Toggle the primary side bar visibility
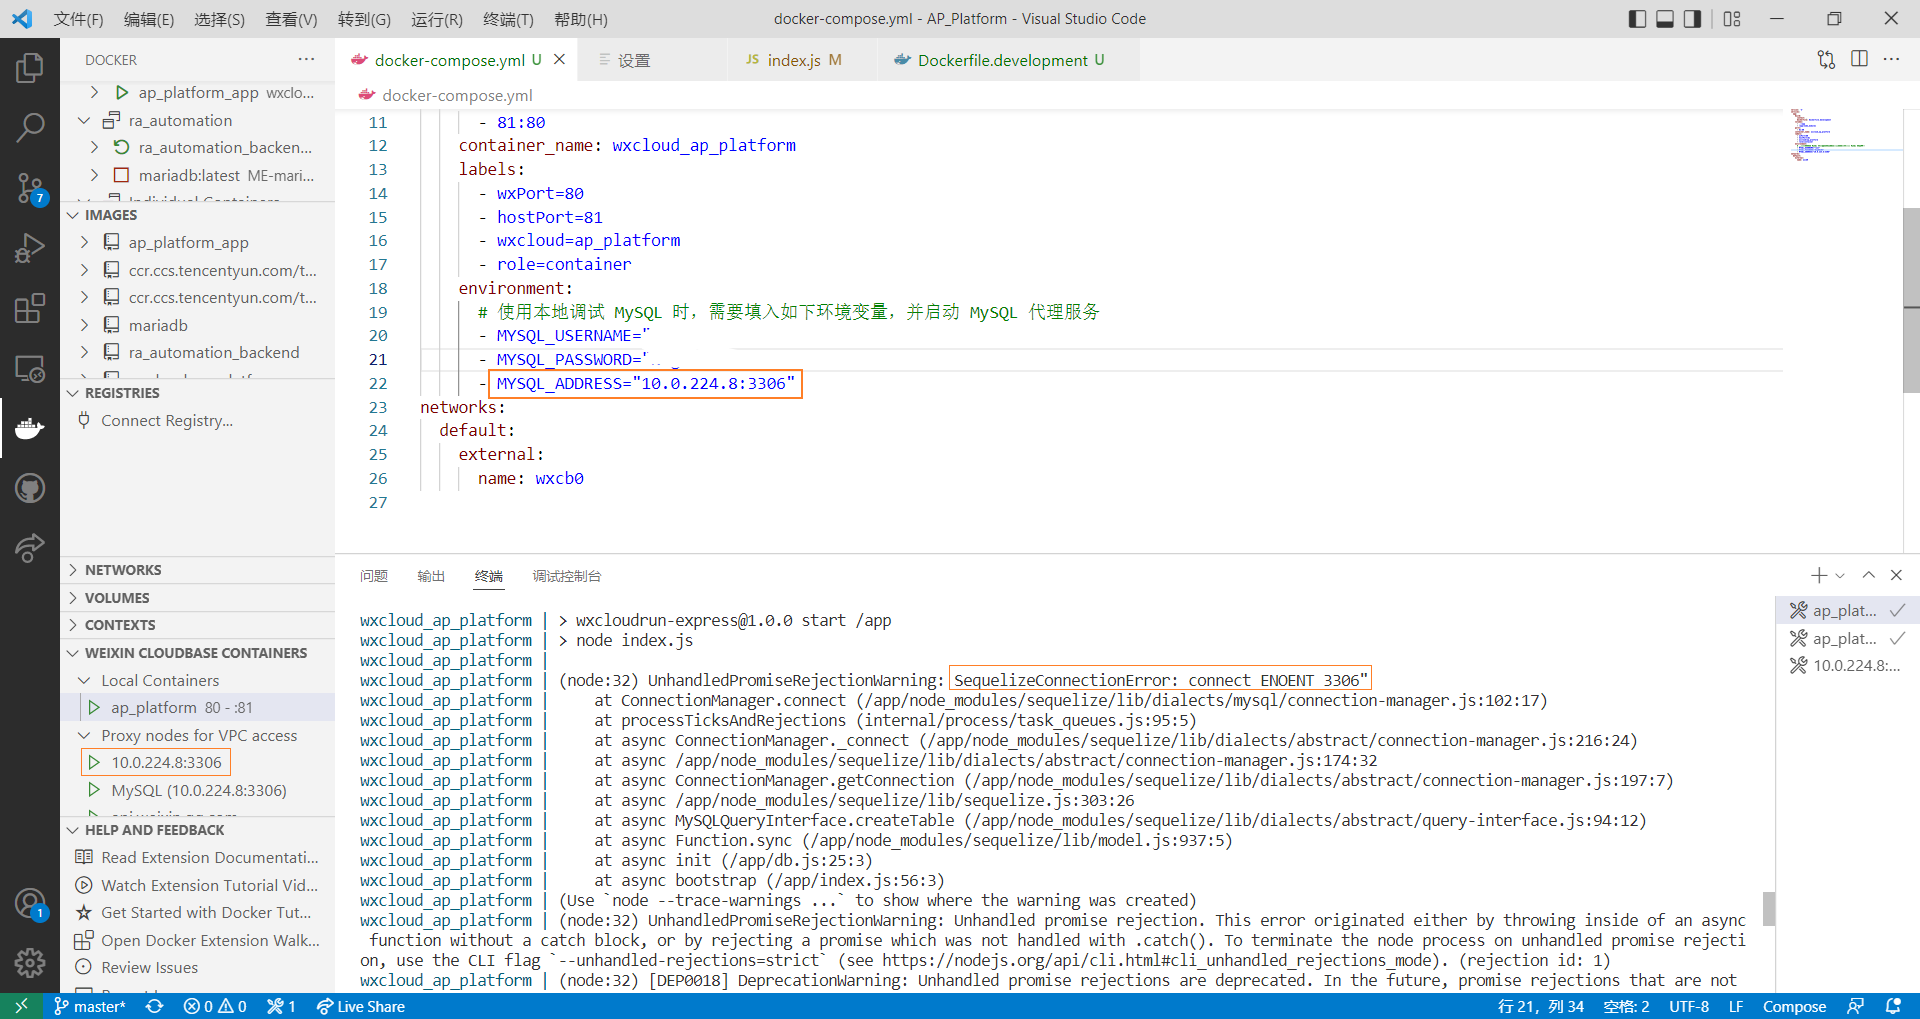The width and height of the screenshot is (1920, 1019). [x=1637, y=19]
